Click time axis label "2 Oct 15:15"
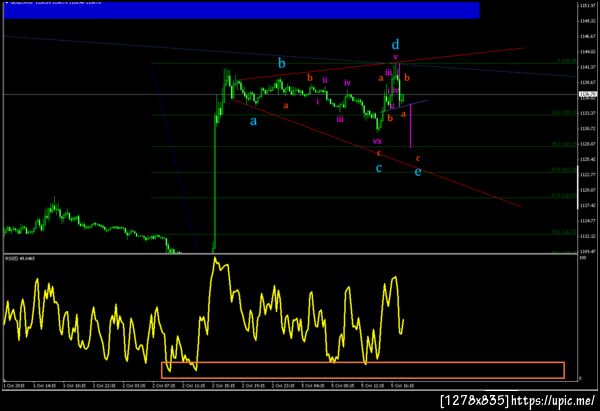Screen dimensions: 600x411 (224, 386)
